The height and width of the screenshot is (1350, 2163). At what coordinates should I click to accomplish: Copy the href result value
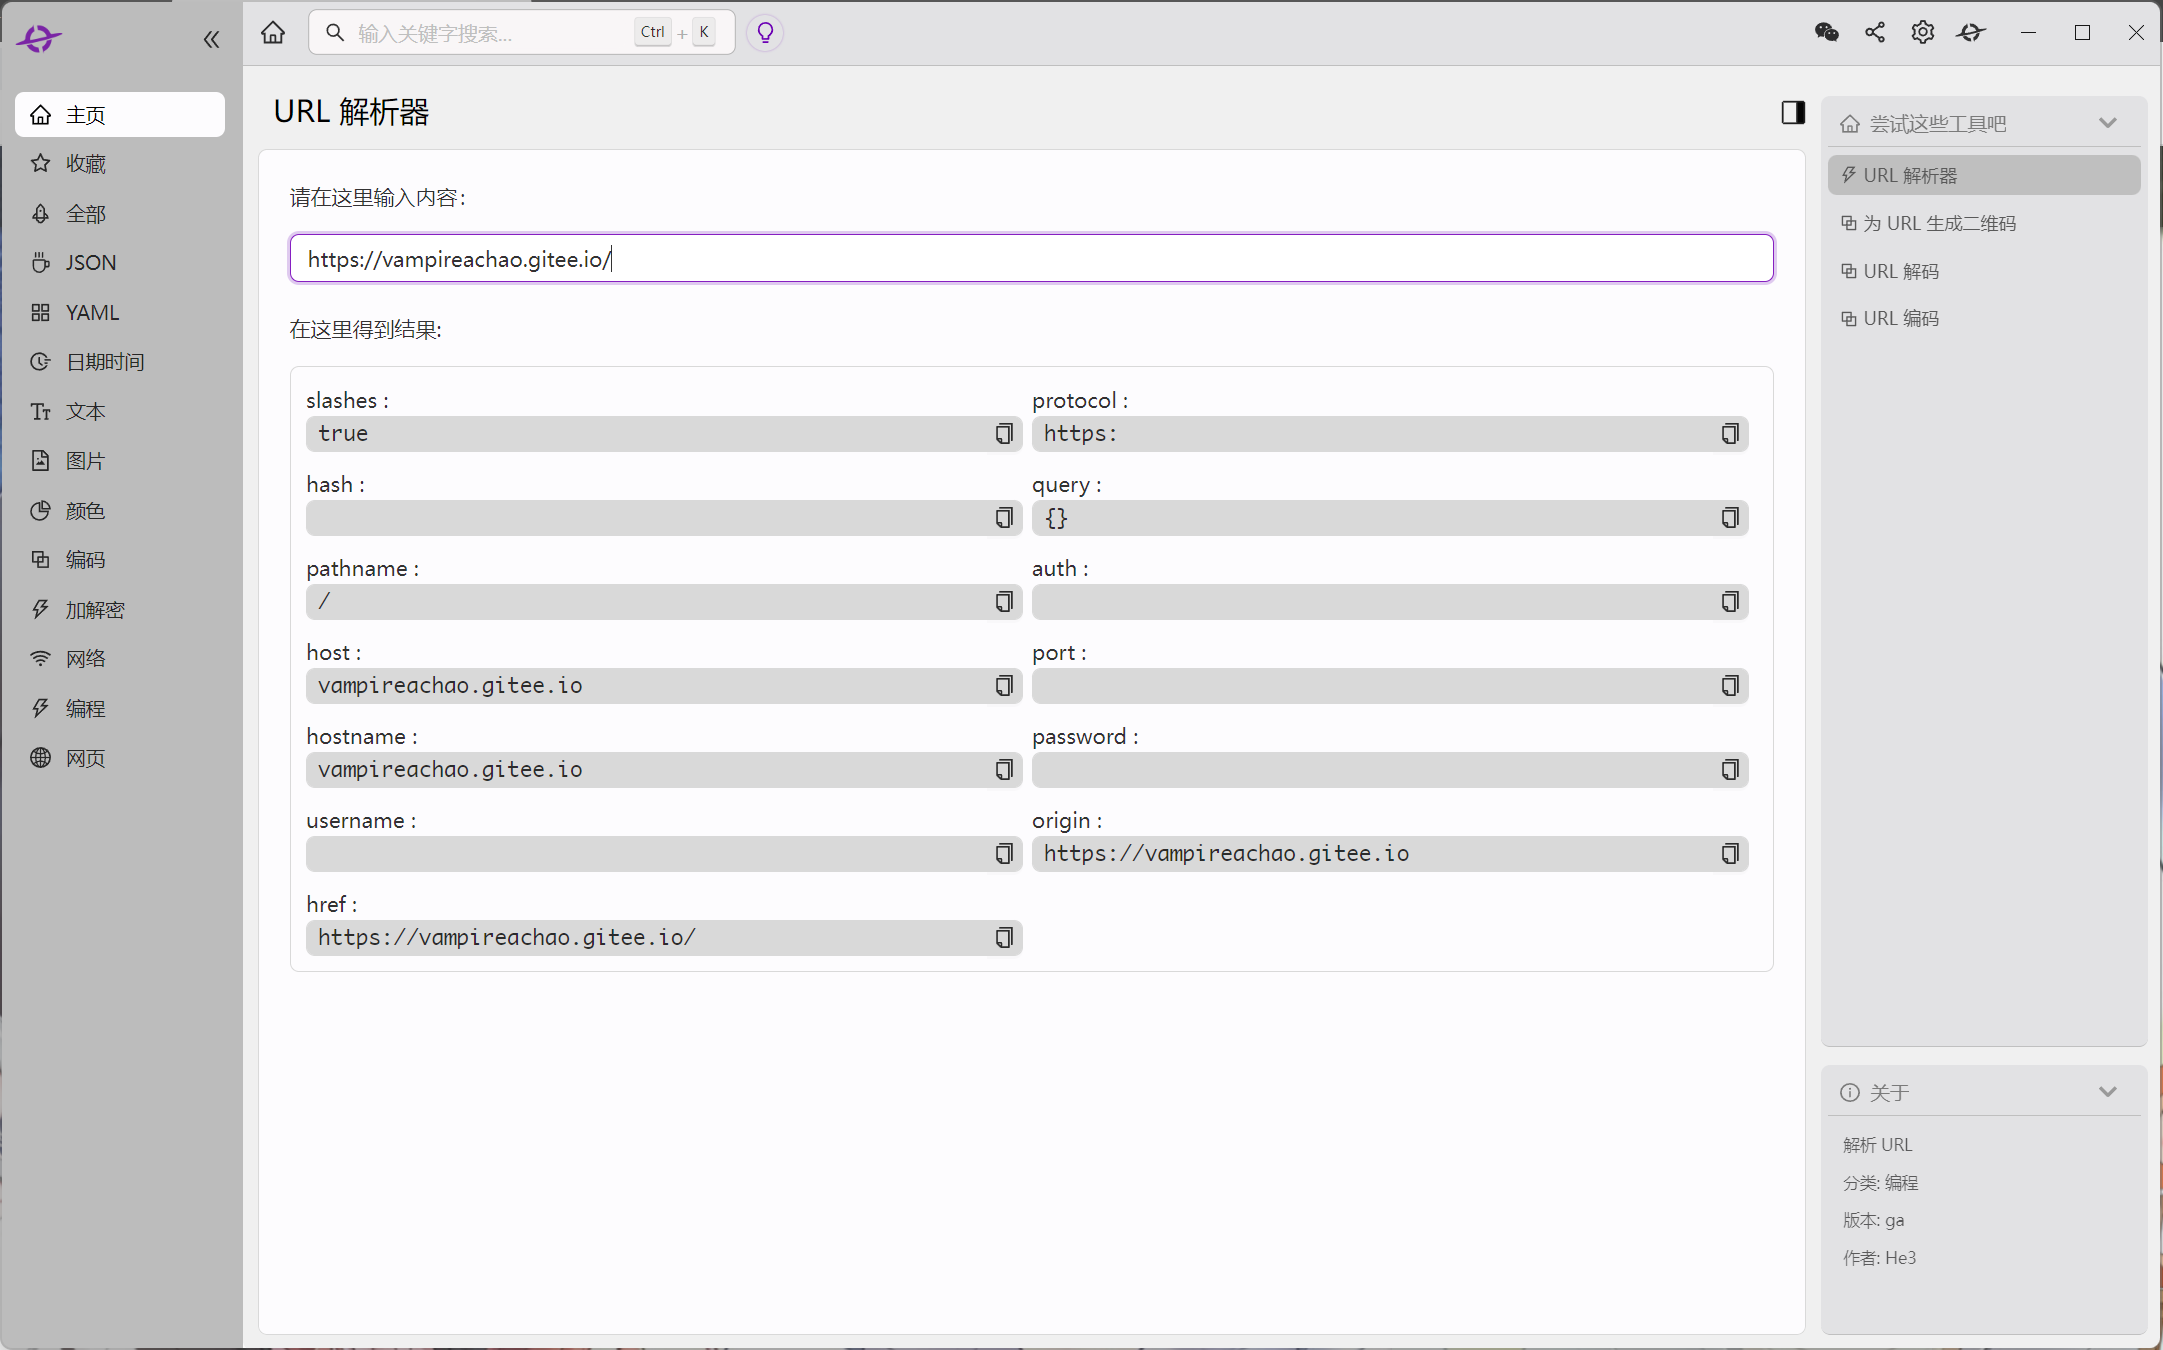pyautogui.click(x=1004, y=937)
